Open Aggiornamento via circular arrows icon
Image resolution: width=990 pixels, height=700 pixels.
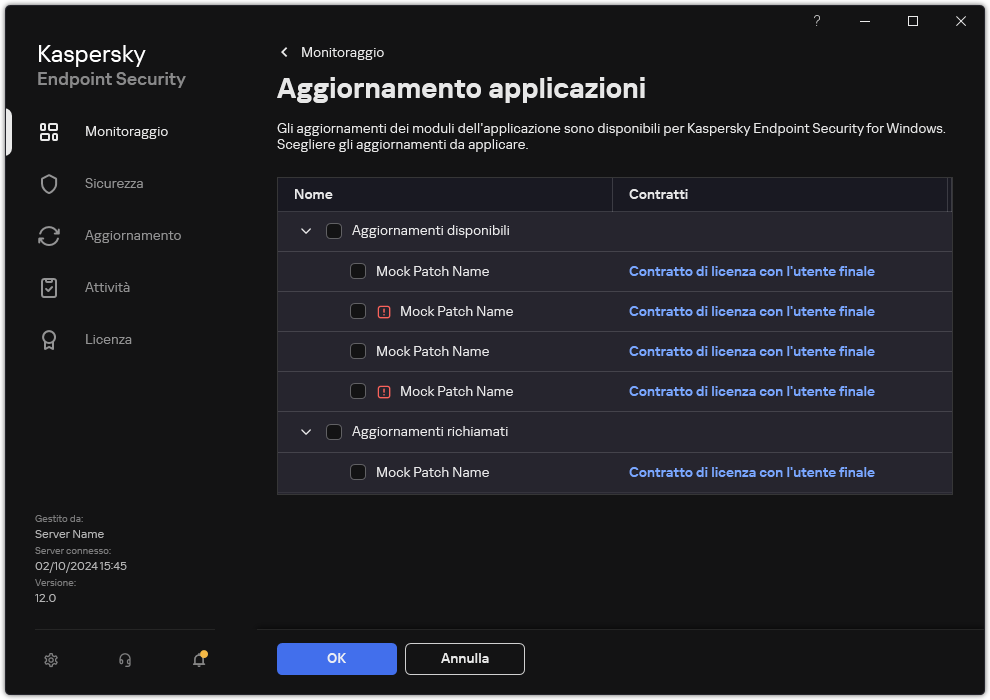[49, 235]
